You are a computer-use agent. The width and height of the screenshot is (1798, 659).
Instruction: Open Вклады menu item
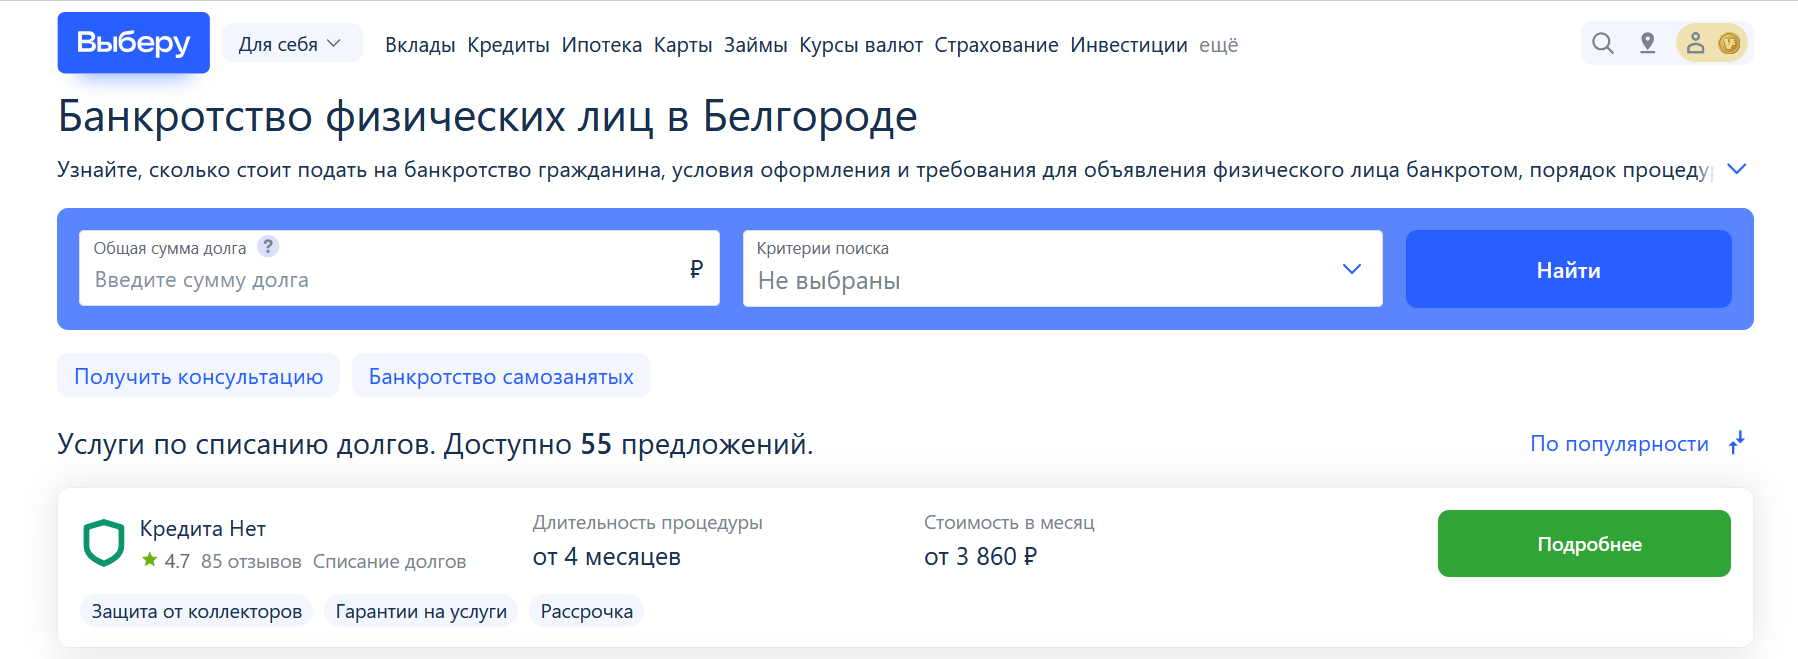click(x=420, y=45)
